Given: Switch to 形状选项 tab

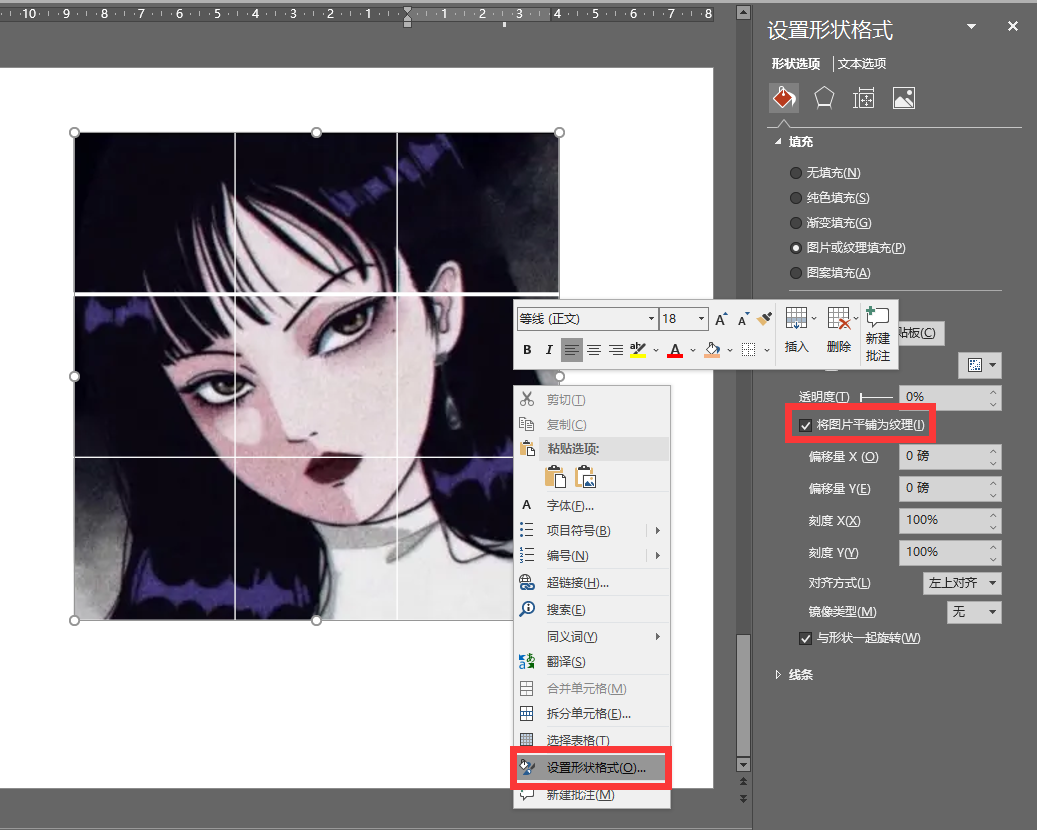Looking at the screenshot, I should pyautogui.click(x=796, y=63).
